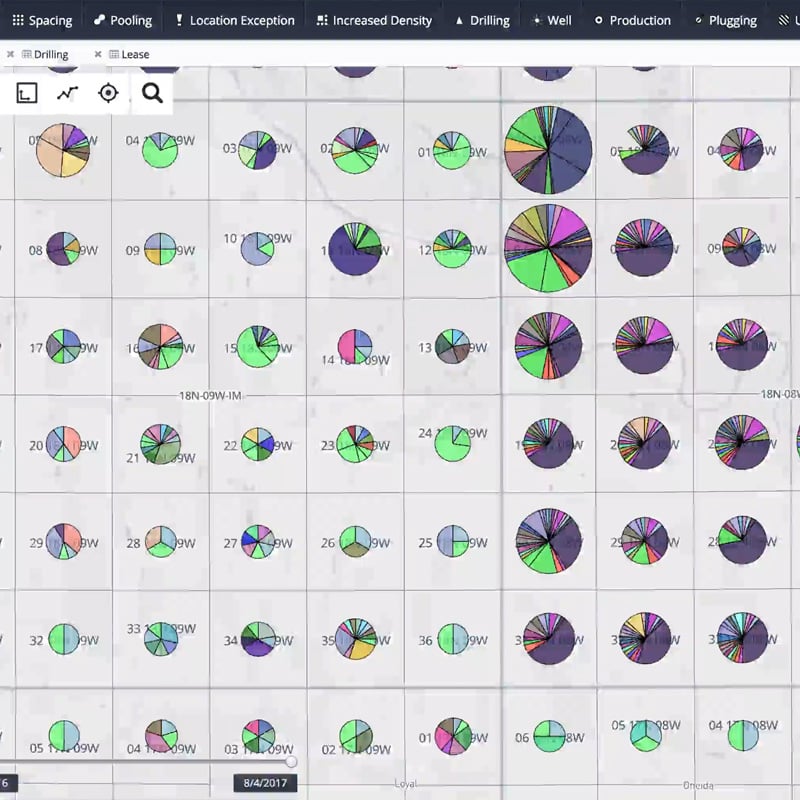Click the 18N-09W-IM township label
Screen dimensions: 800x800
pyautogui.click(x=212, y=396)
